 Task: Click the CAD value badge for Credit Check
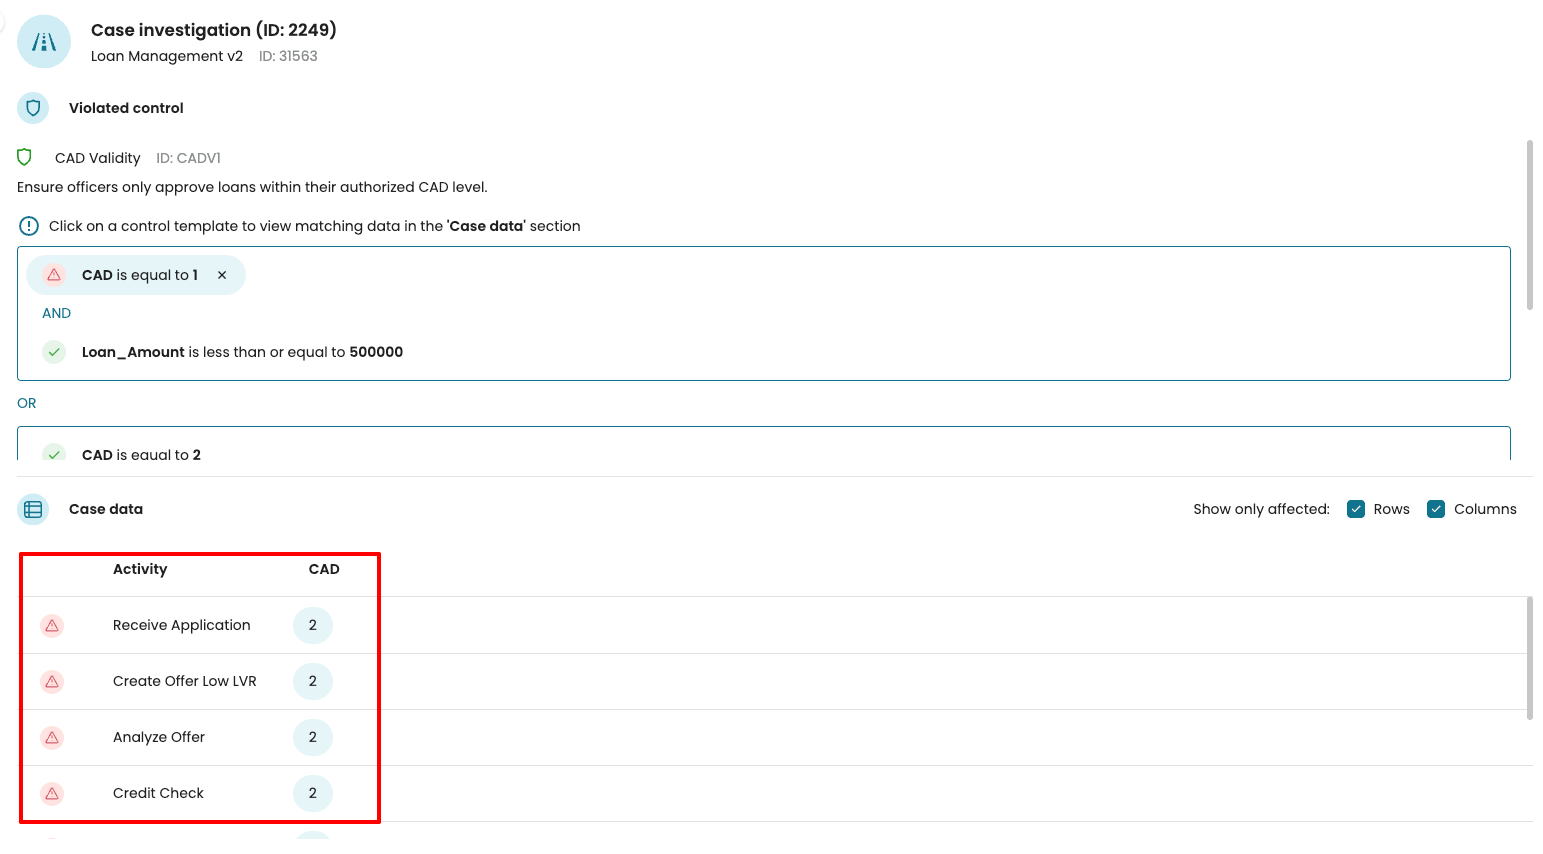[x=312, y=793]
